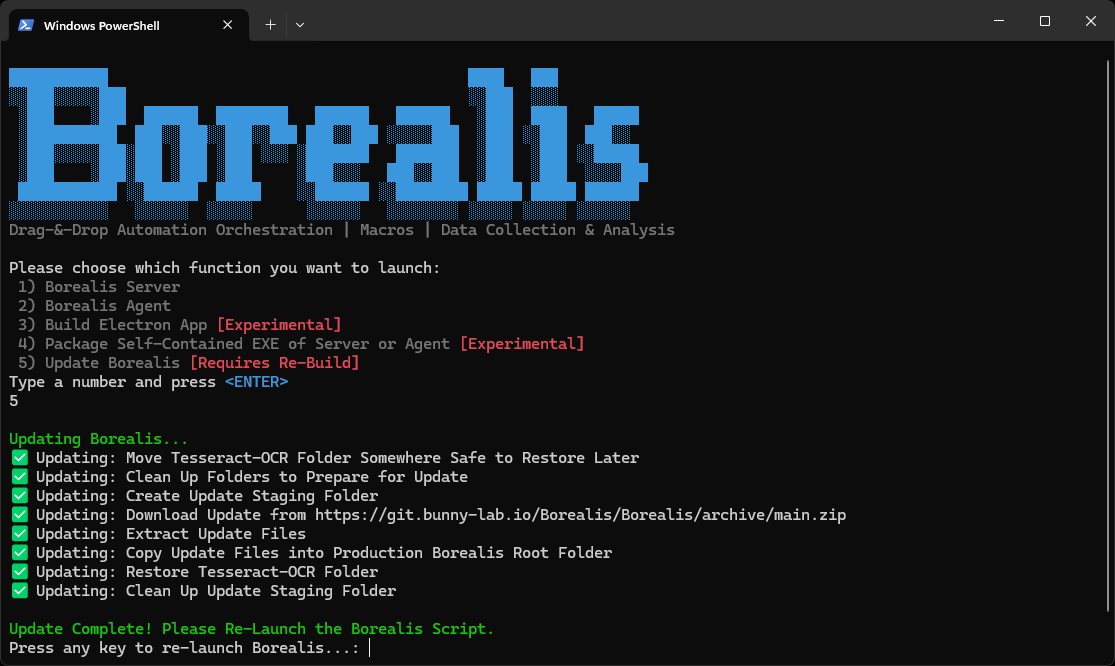Click the cursor after the re-launch Borealis prompt
The width and height of the screenshot is (1115, 666).
pos(369,648)
